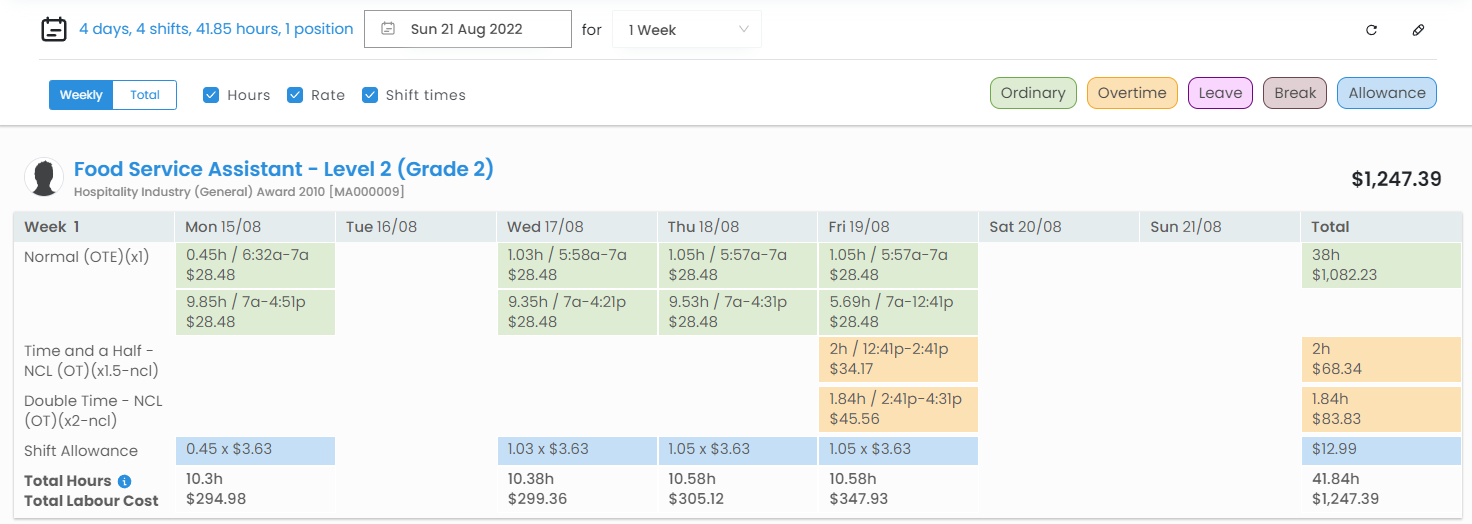
Task: Select the green Ordinary legend tag
Action: coord(1033,93)
